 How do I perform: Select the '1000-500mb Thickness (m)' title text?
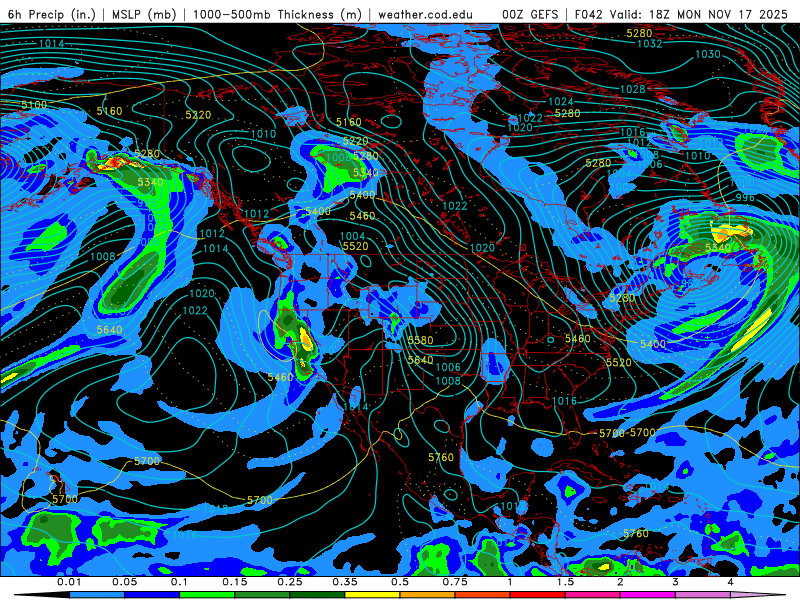click(277, 14)
